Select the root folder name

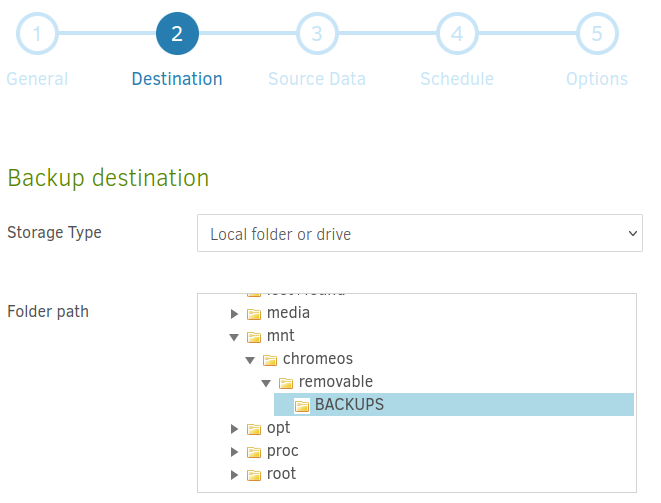(281, 474)
